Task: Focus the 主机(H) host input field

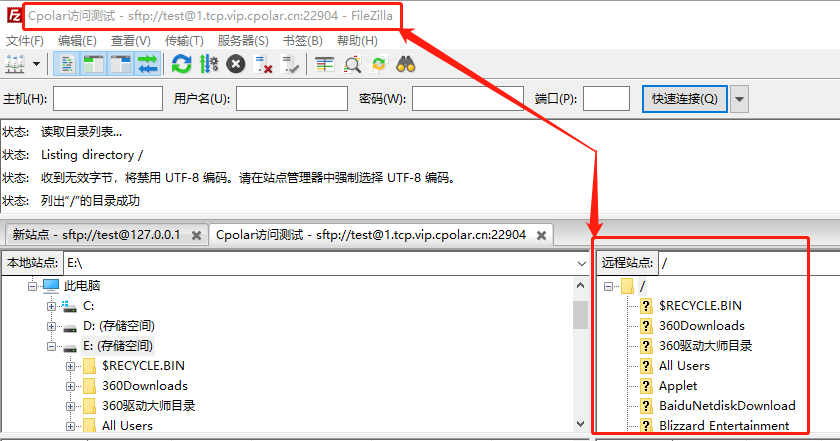Action: [x=108, y=99]
